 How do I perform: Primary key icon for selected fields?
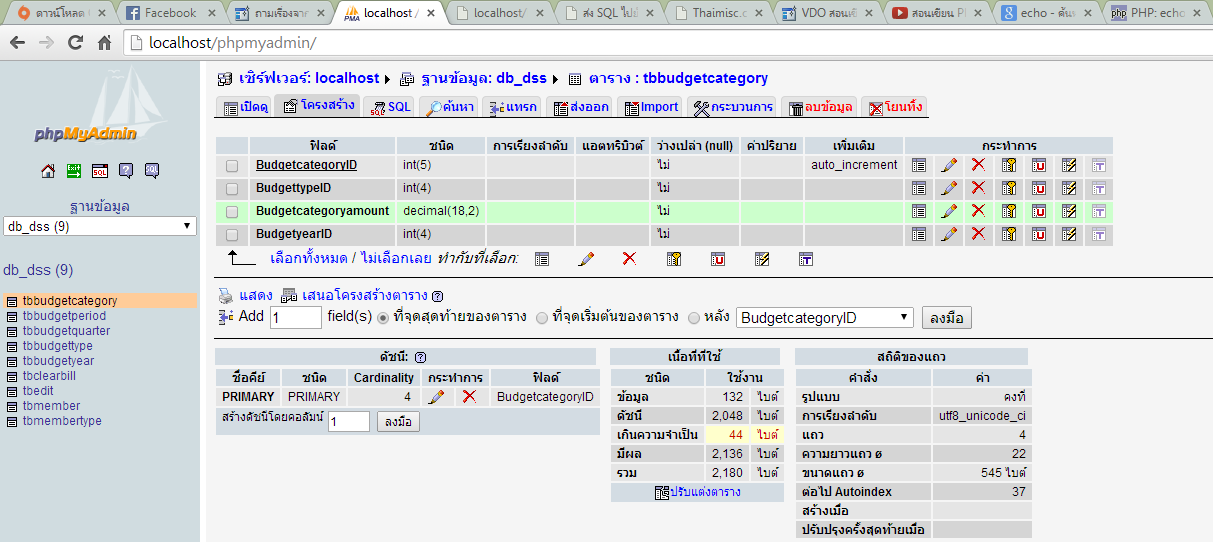[674, 258]
